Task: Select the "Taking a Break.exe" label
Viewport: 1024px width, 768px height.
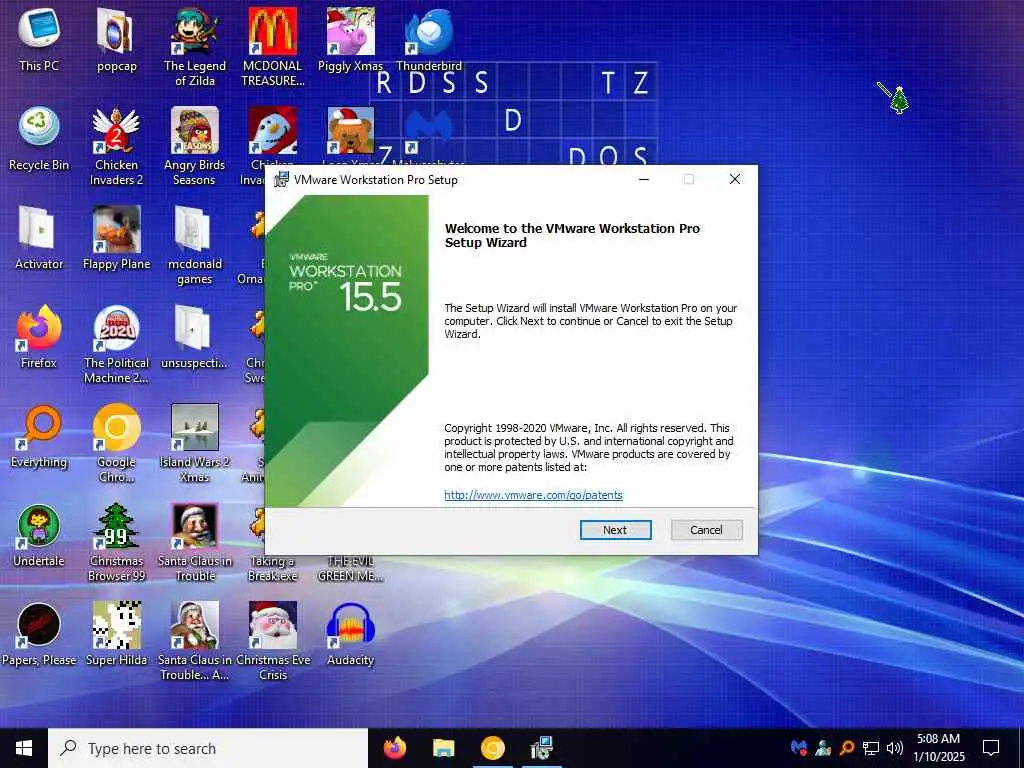Action: 272,568
